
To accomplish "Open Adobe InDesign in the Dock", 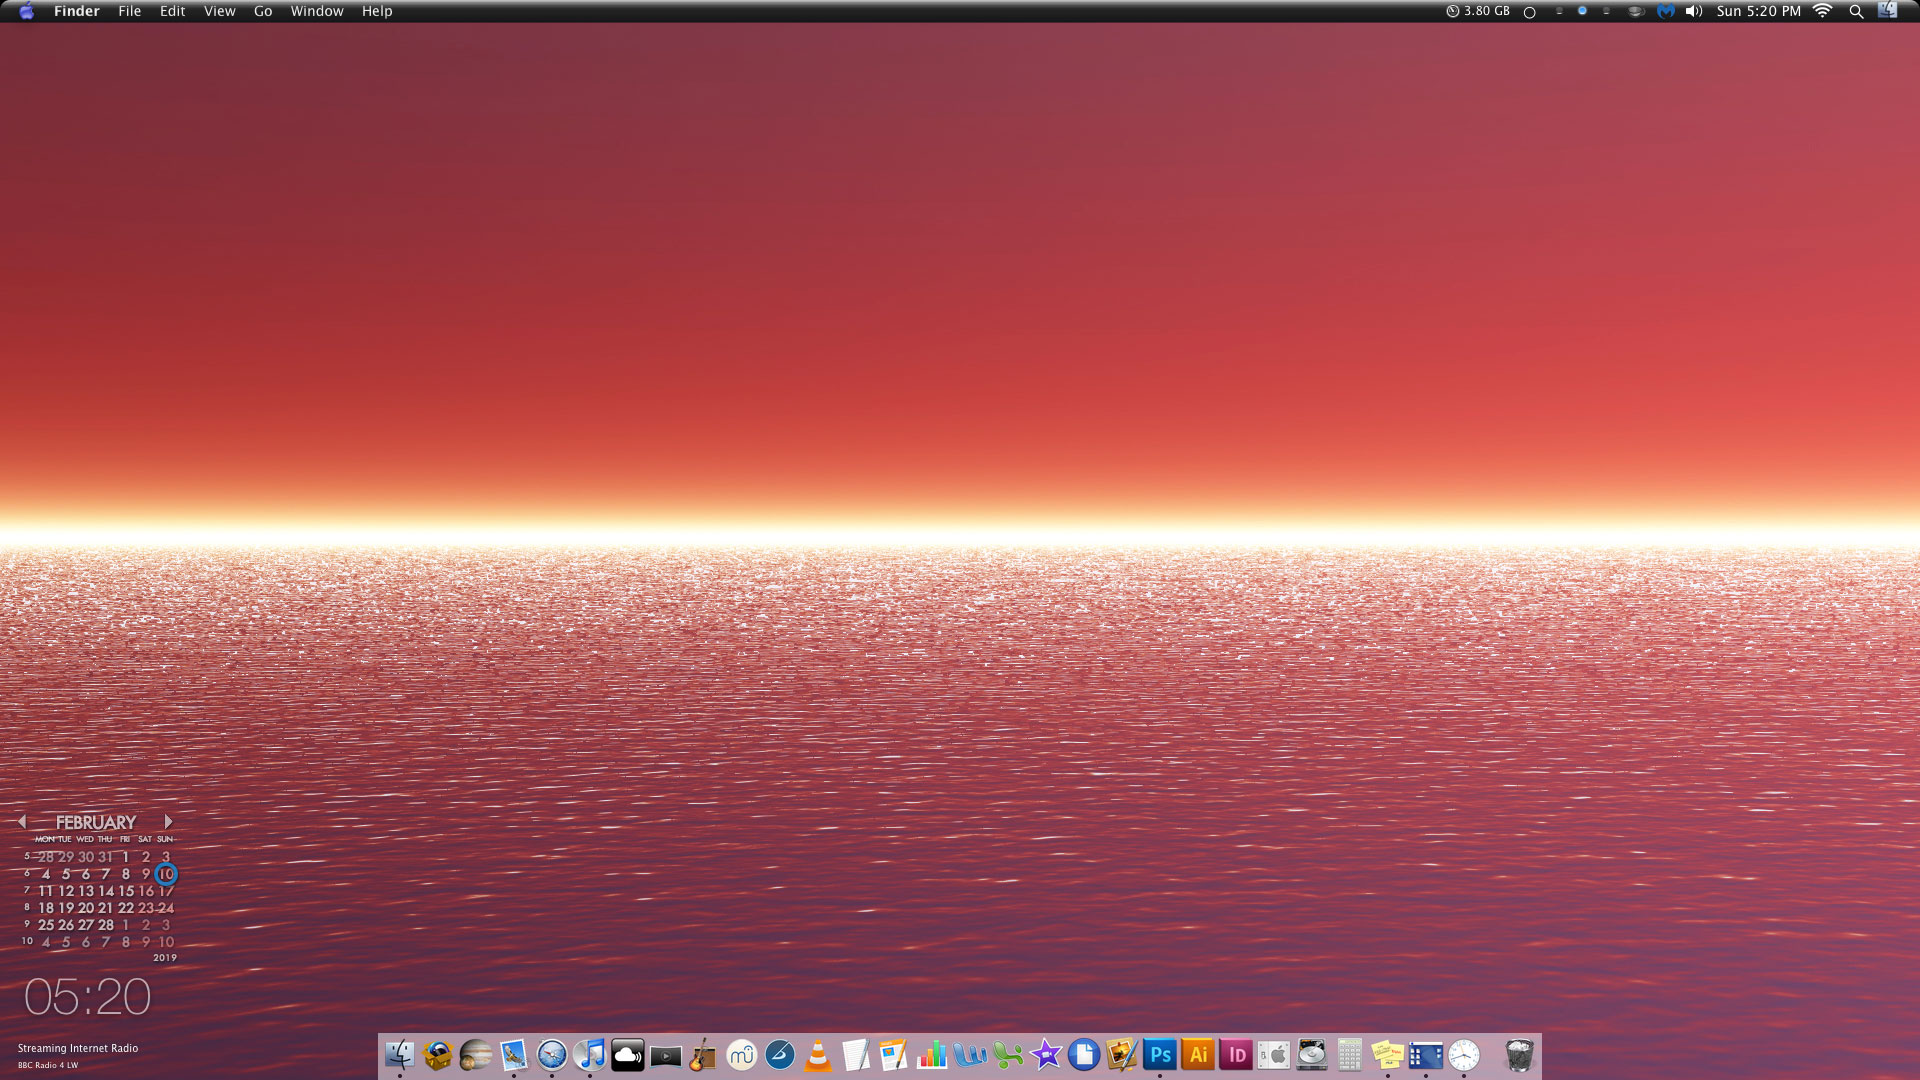I will (x=1236, y=1055).
